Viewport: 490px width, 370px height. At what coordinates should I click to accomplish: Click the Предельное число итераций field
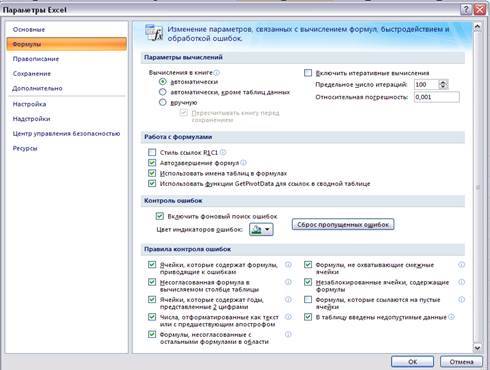[426, 85]
